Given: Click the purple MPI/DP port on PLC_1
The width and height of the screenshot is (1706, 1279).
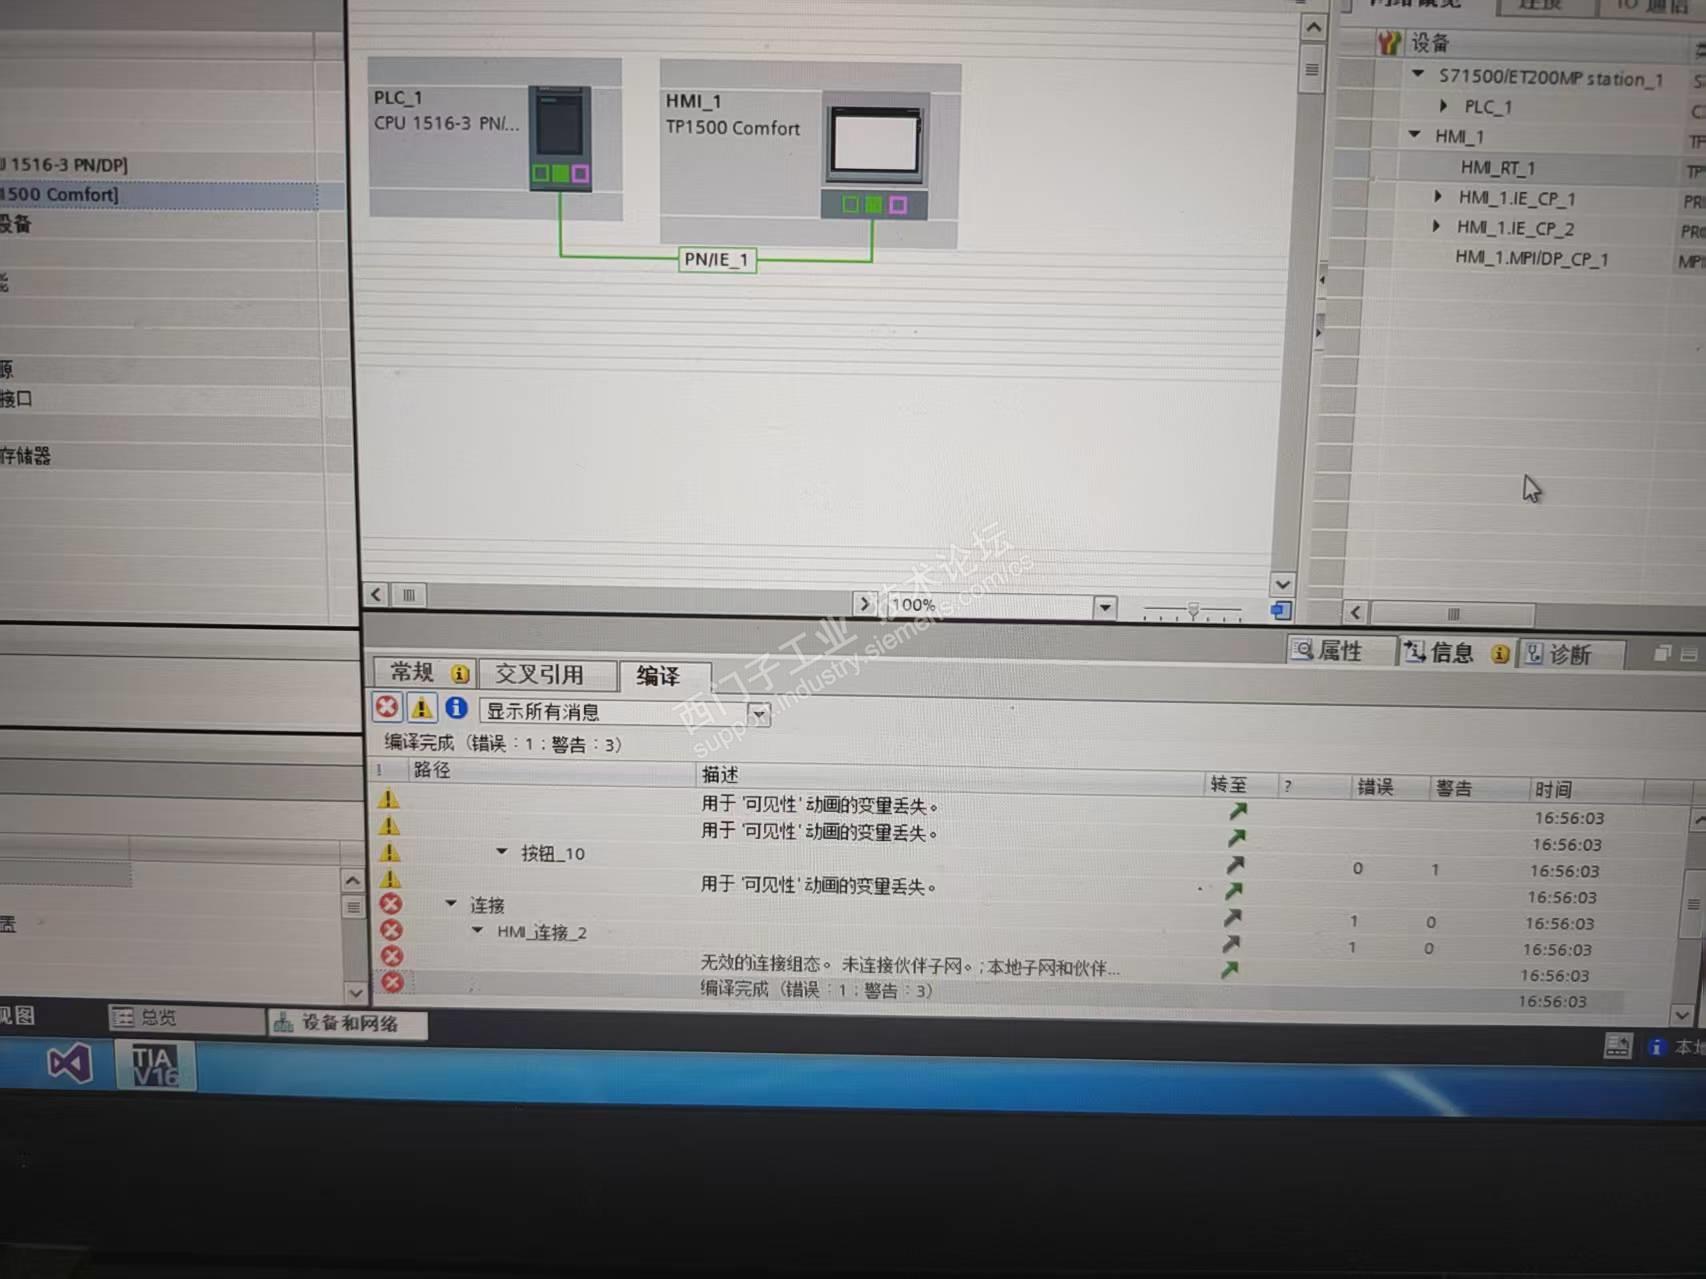Looking at the screenshot, I should coord(580,174).
